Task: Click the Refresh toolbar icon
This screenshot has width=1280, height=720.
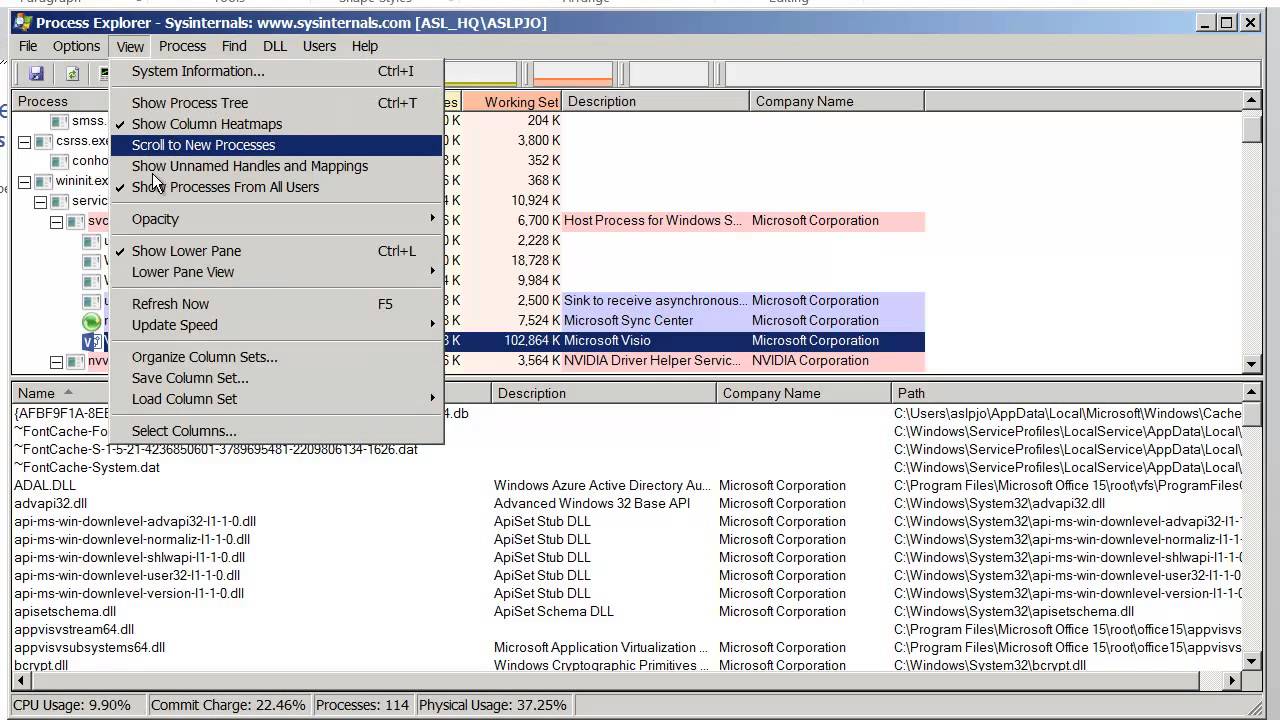Action: point(72,74)
